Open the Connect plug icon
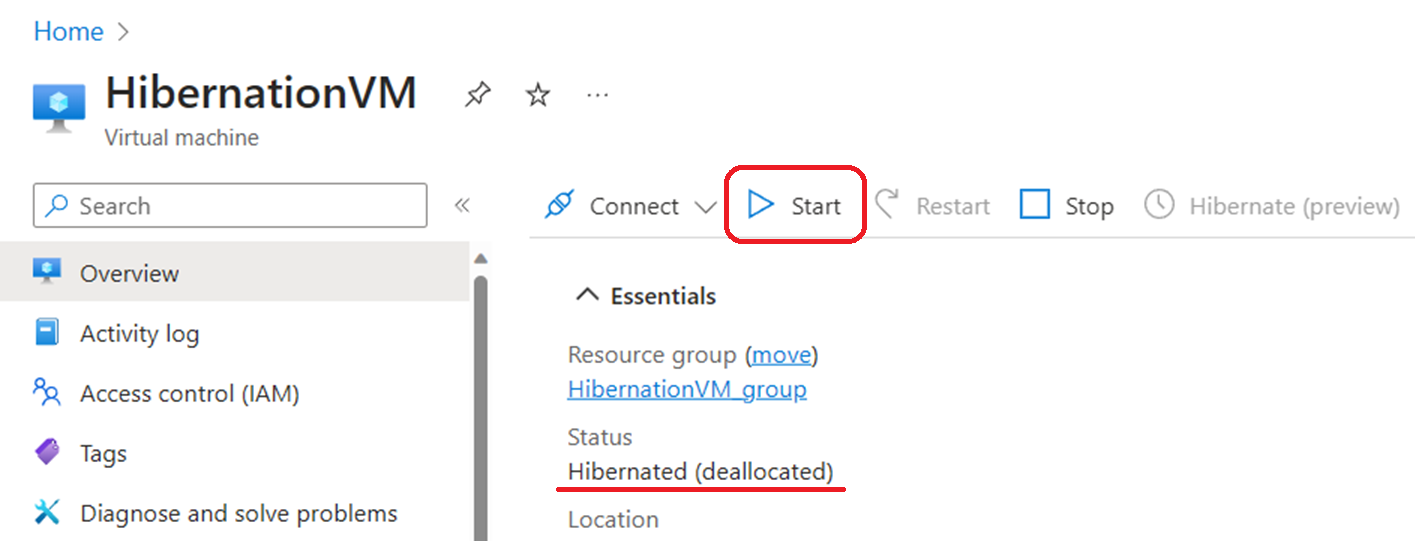Viewport: 1415px width, 541px height. click(559, 205)
